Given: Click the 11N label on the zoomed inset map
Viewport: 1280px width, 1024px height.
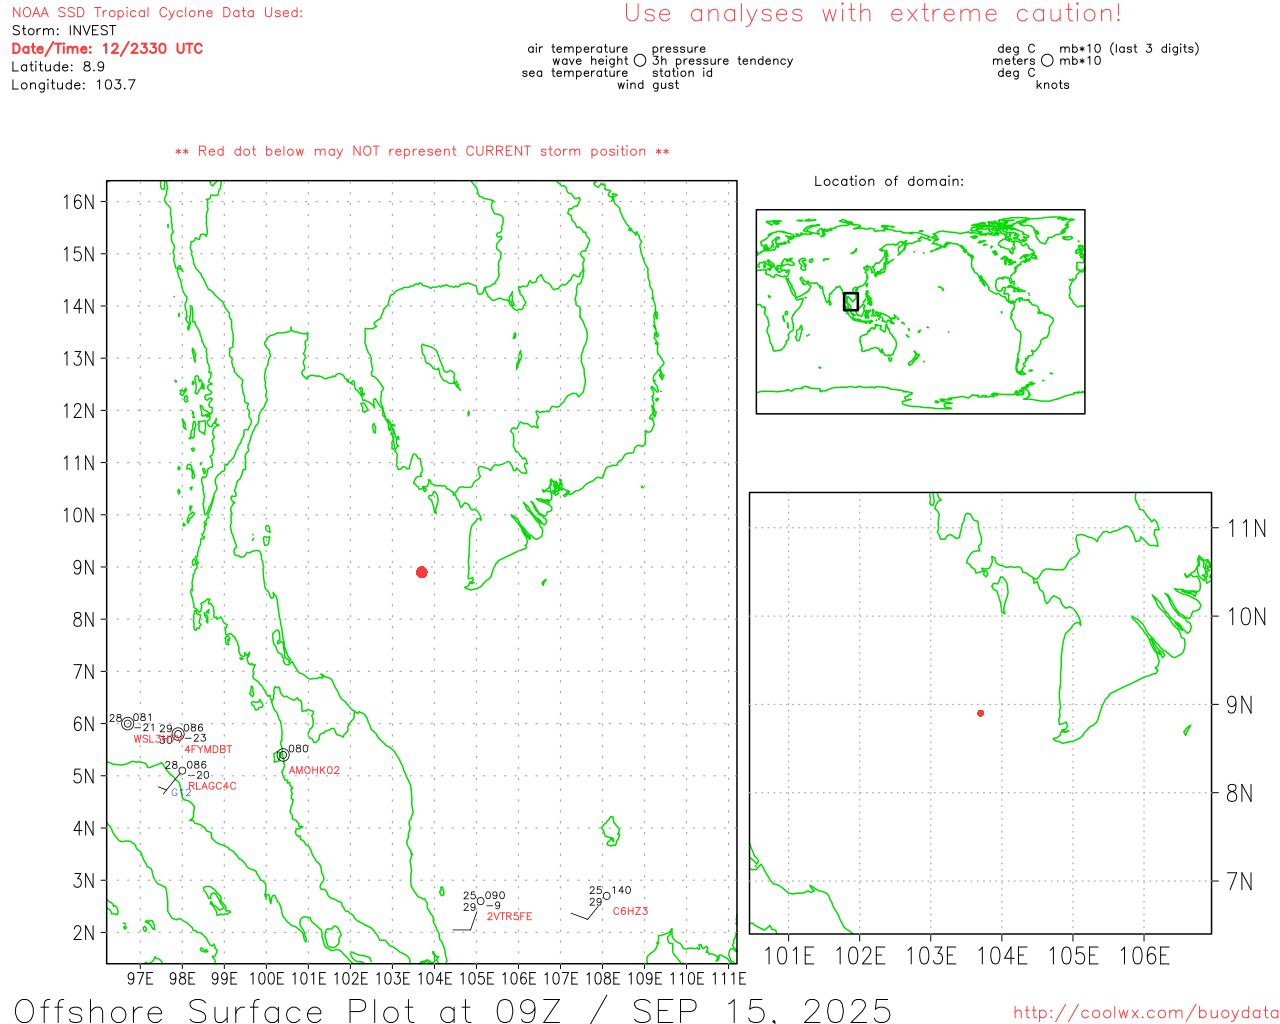Looking at the screenshot, I should tap(1246, 529).
